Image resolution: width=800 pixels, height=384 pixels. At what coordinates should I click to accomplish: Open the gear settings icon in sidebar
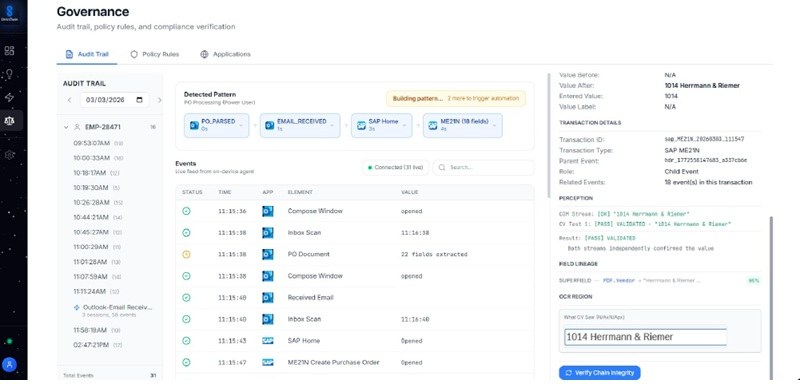click(x=9, y=155)
